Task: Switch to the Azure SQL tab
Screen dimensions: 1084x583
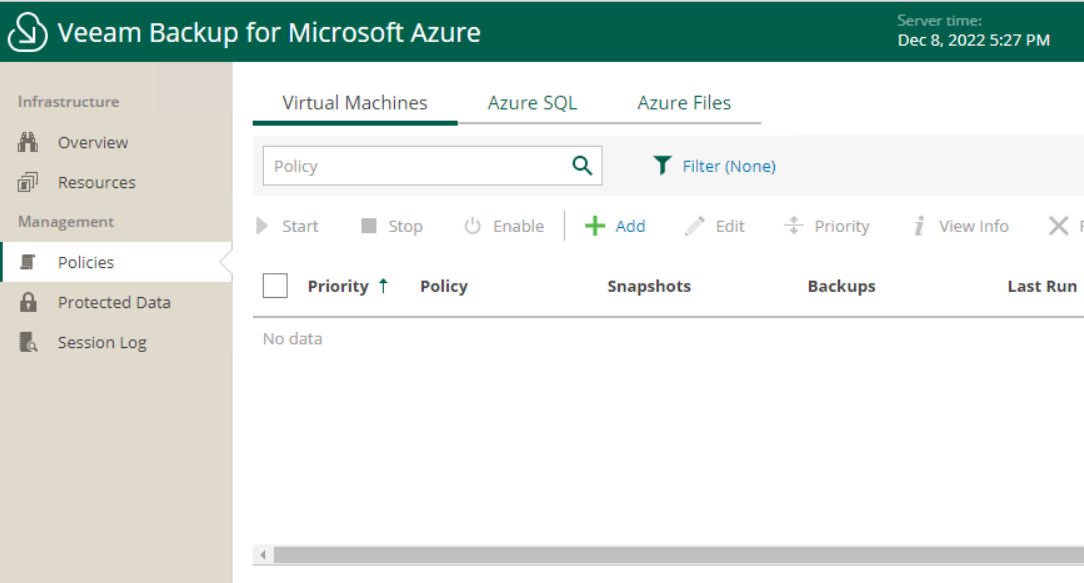Action: (531, 102)
